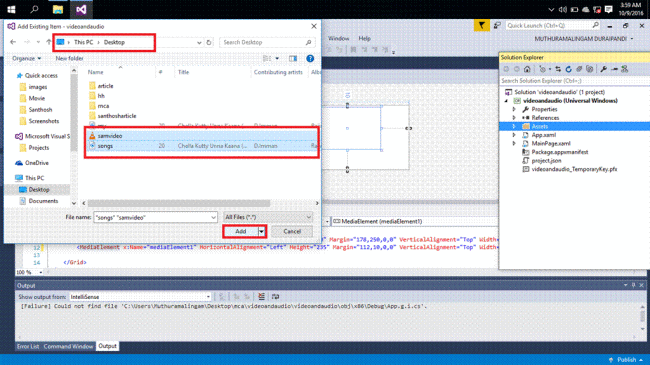Click the Quick Launch search box
The height and width of the screenshot is (365, 650).
click(553, 26)
